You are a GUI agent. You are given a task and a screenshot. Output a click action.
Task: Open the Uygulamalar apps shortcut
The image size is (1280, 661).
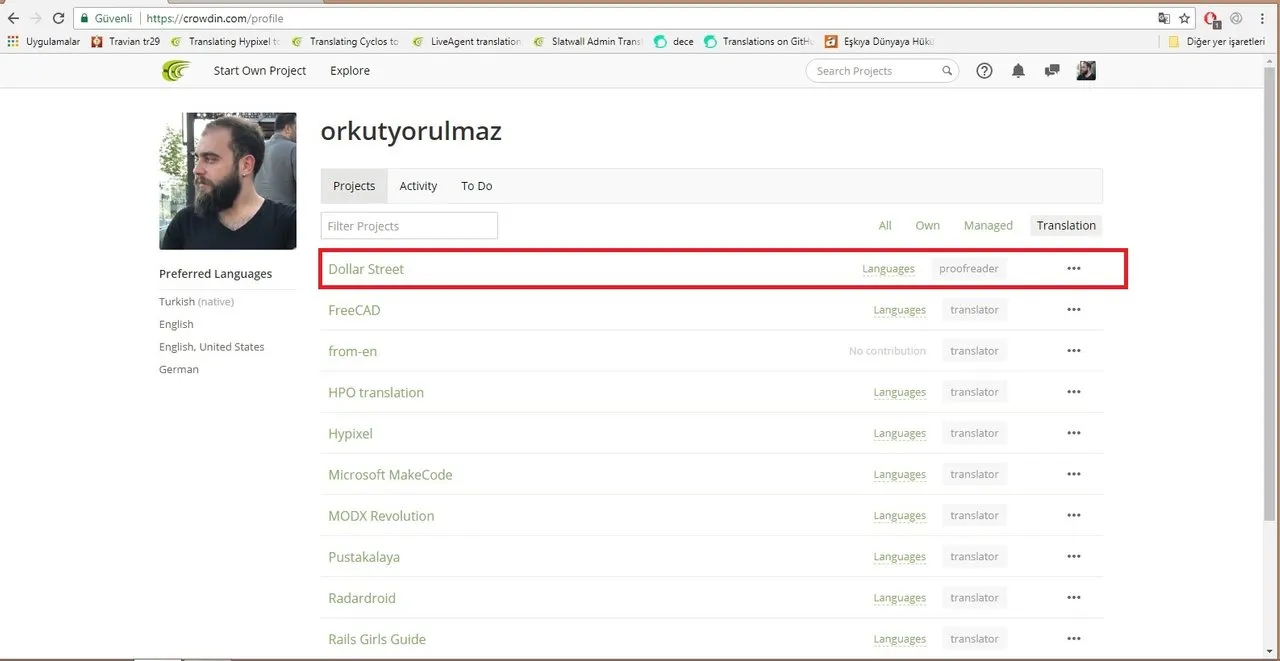[x=44, y=42]
